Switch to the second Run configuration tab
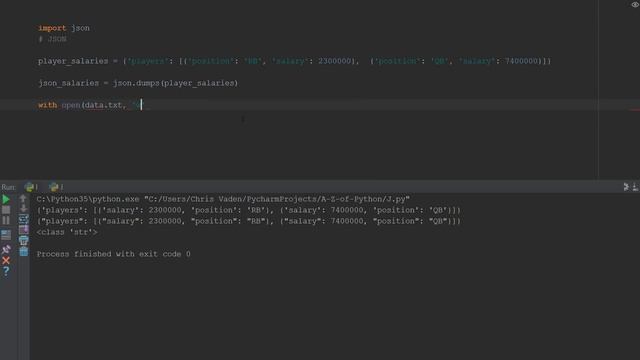Screen dimensions: 640x360 pos(56,187)
